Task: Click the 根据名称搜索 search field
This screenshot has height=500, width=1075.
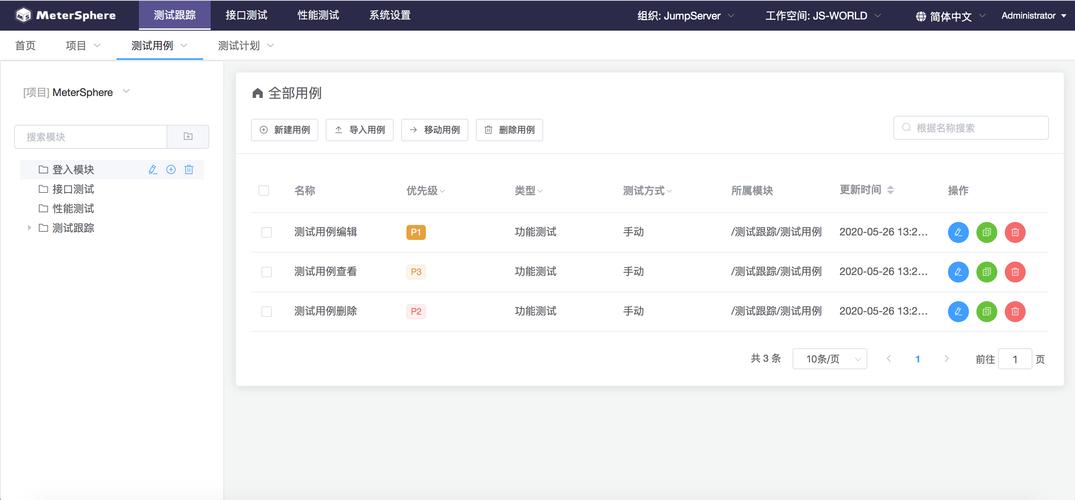Action: click(971, 128)
